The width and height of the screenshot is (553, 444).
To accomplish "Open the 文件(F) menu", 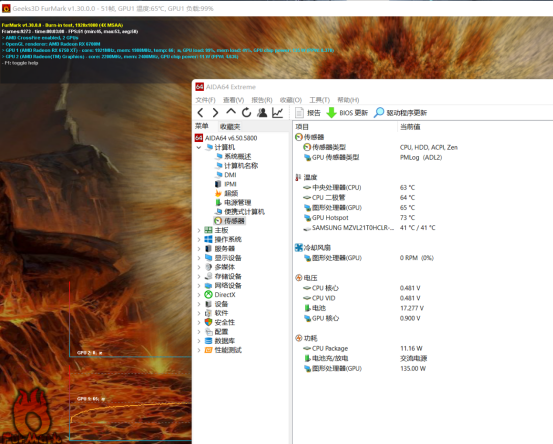I will tap(205, 100).
